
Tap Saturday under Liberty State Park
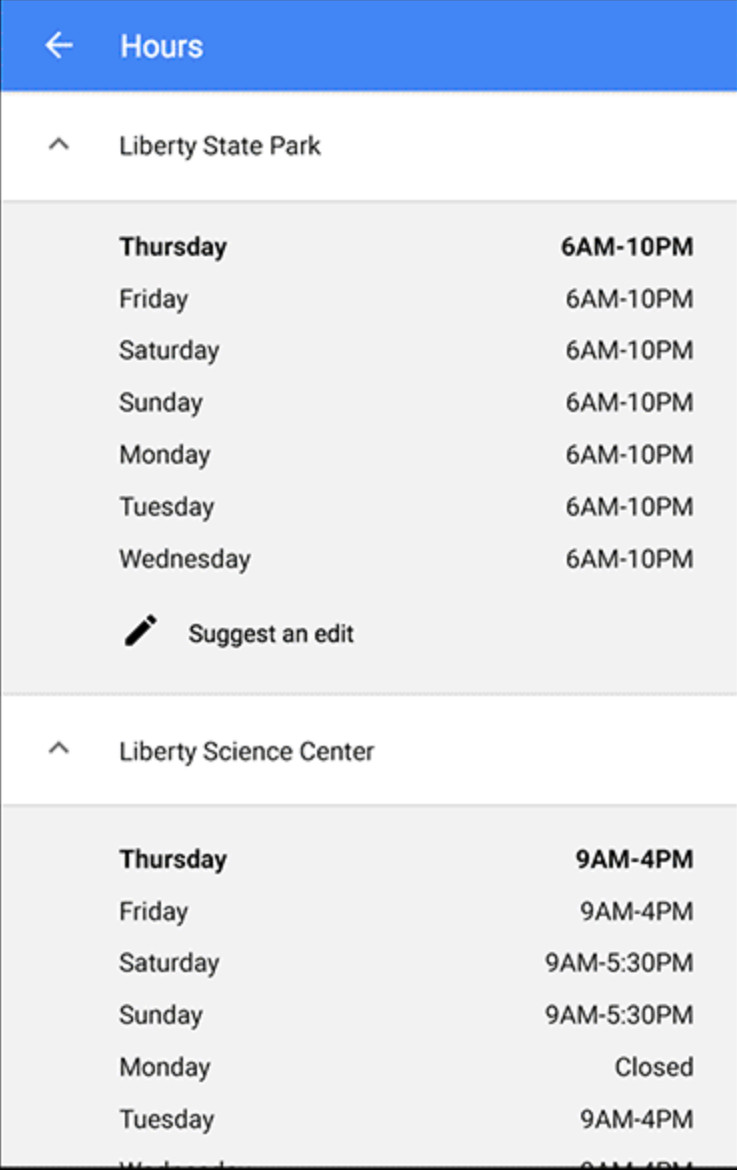pyautogui.click(x=169, y=351)
